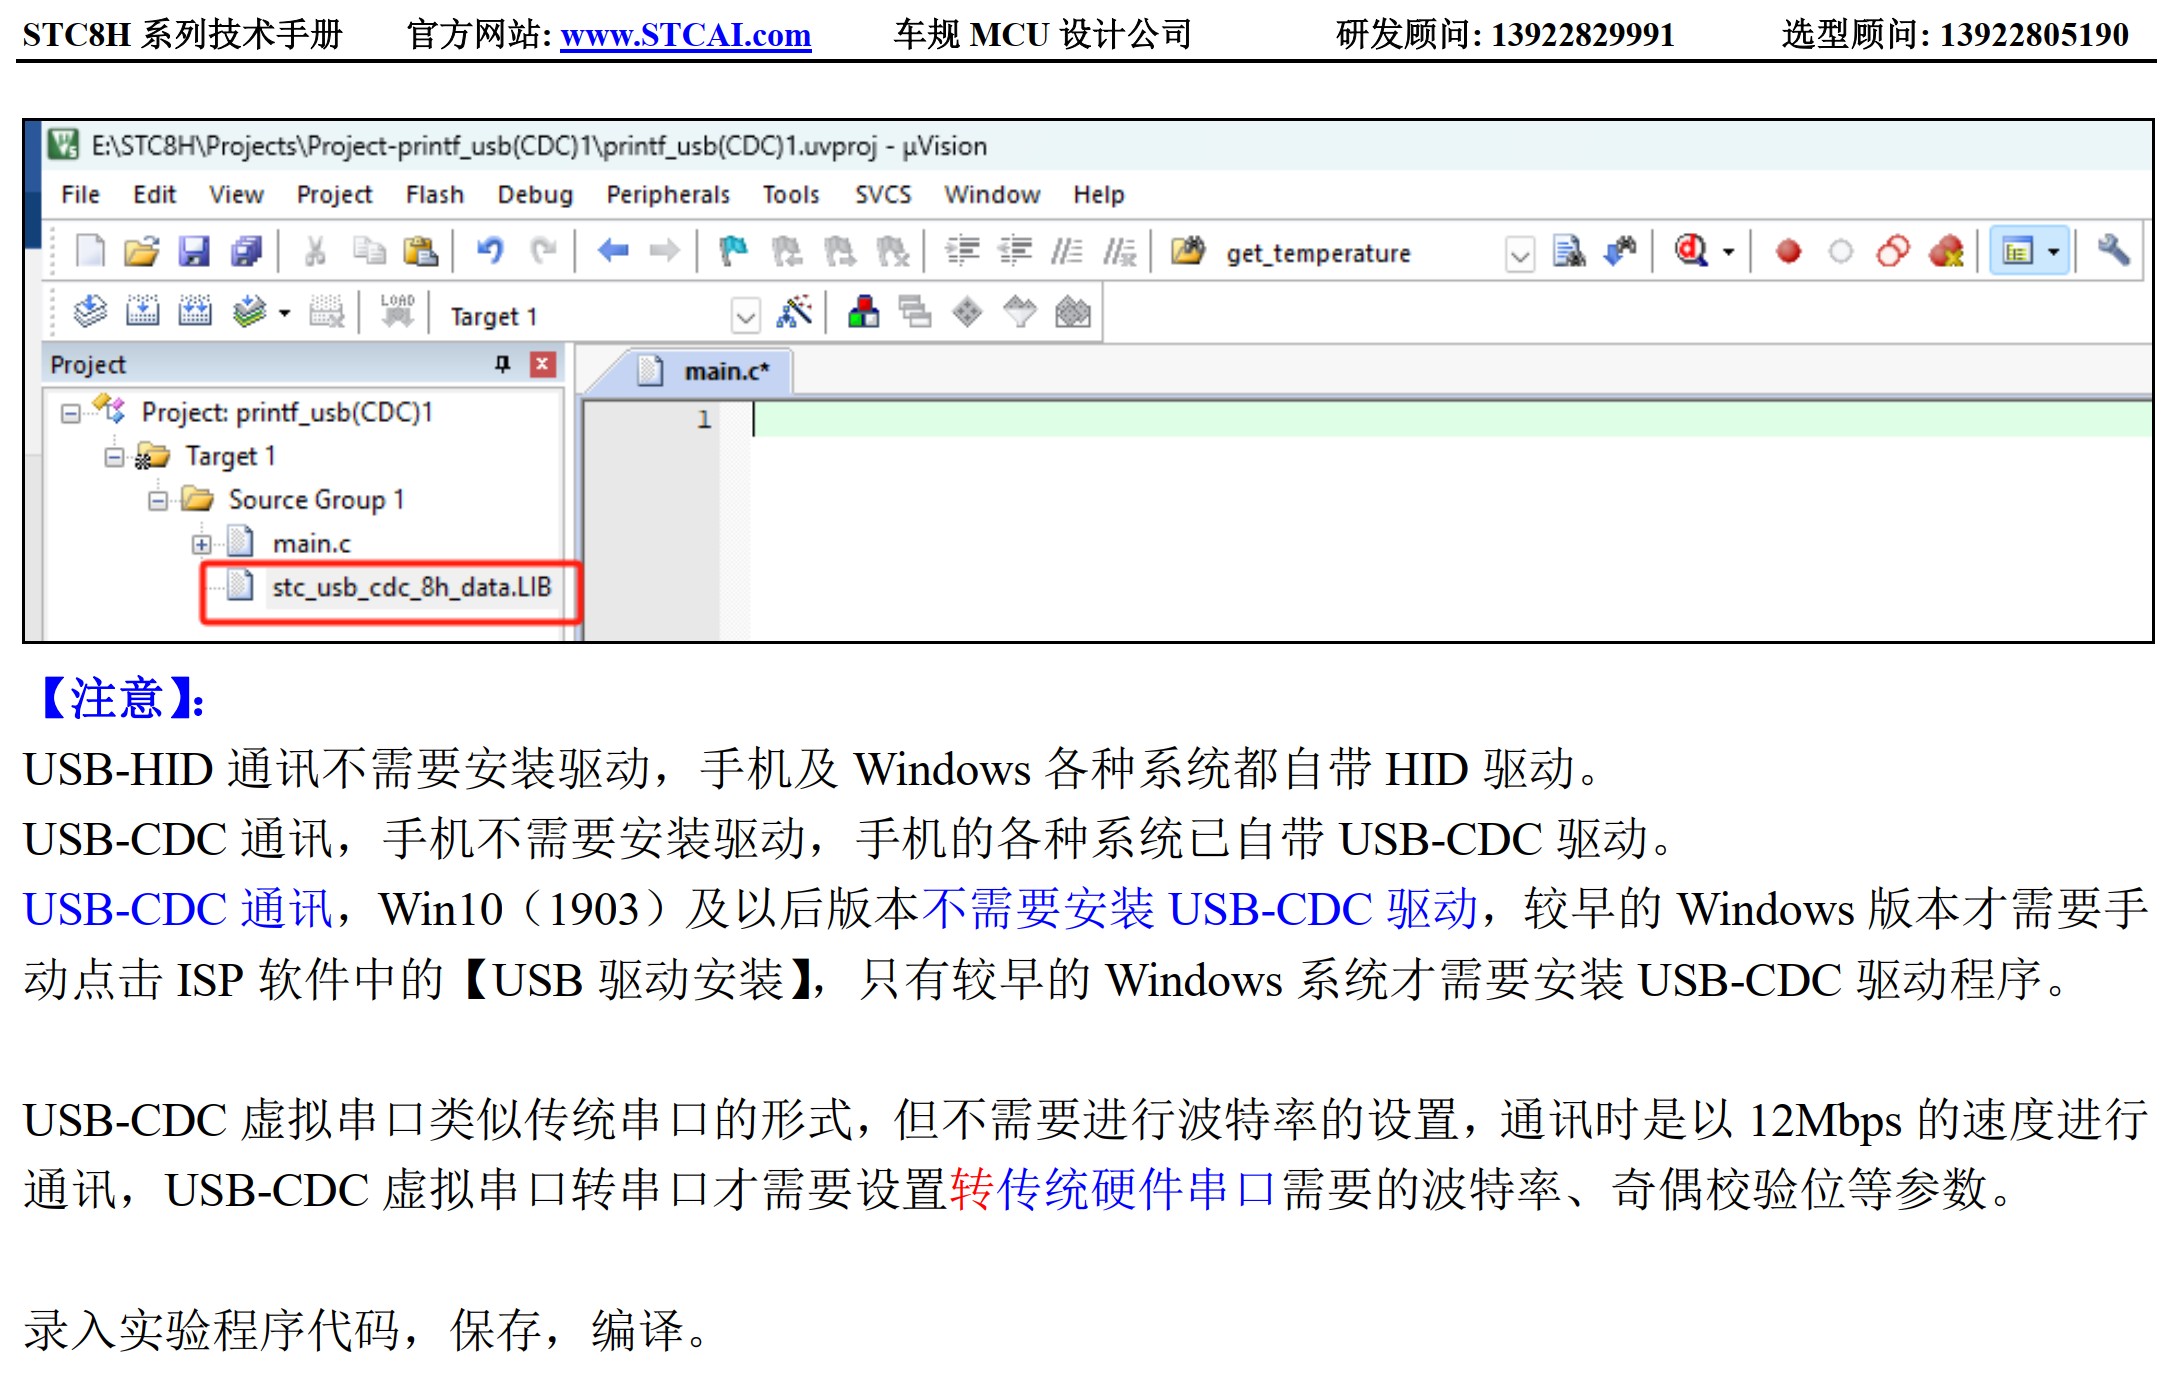Click the Copy icon
The image size is (2182, 1375).
[369, 251]
